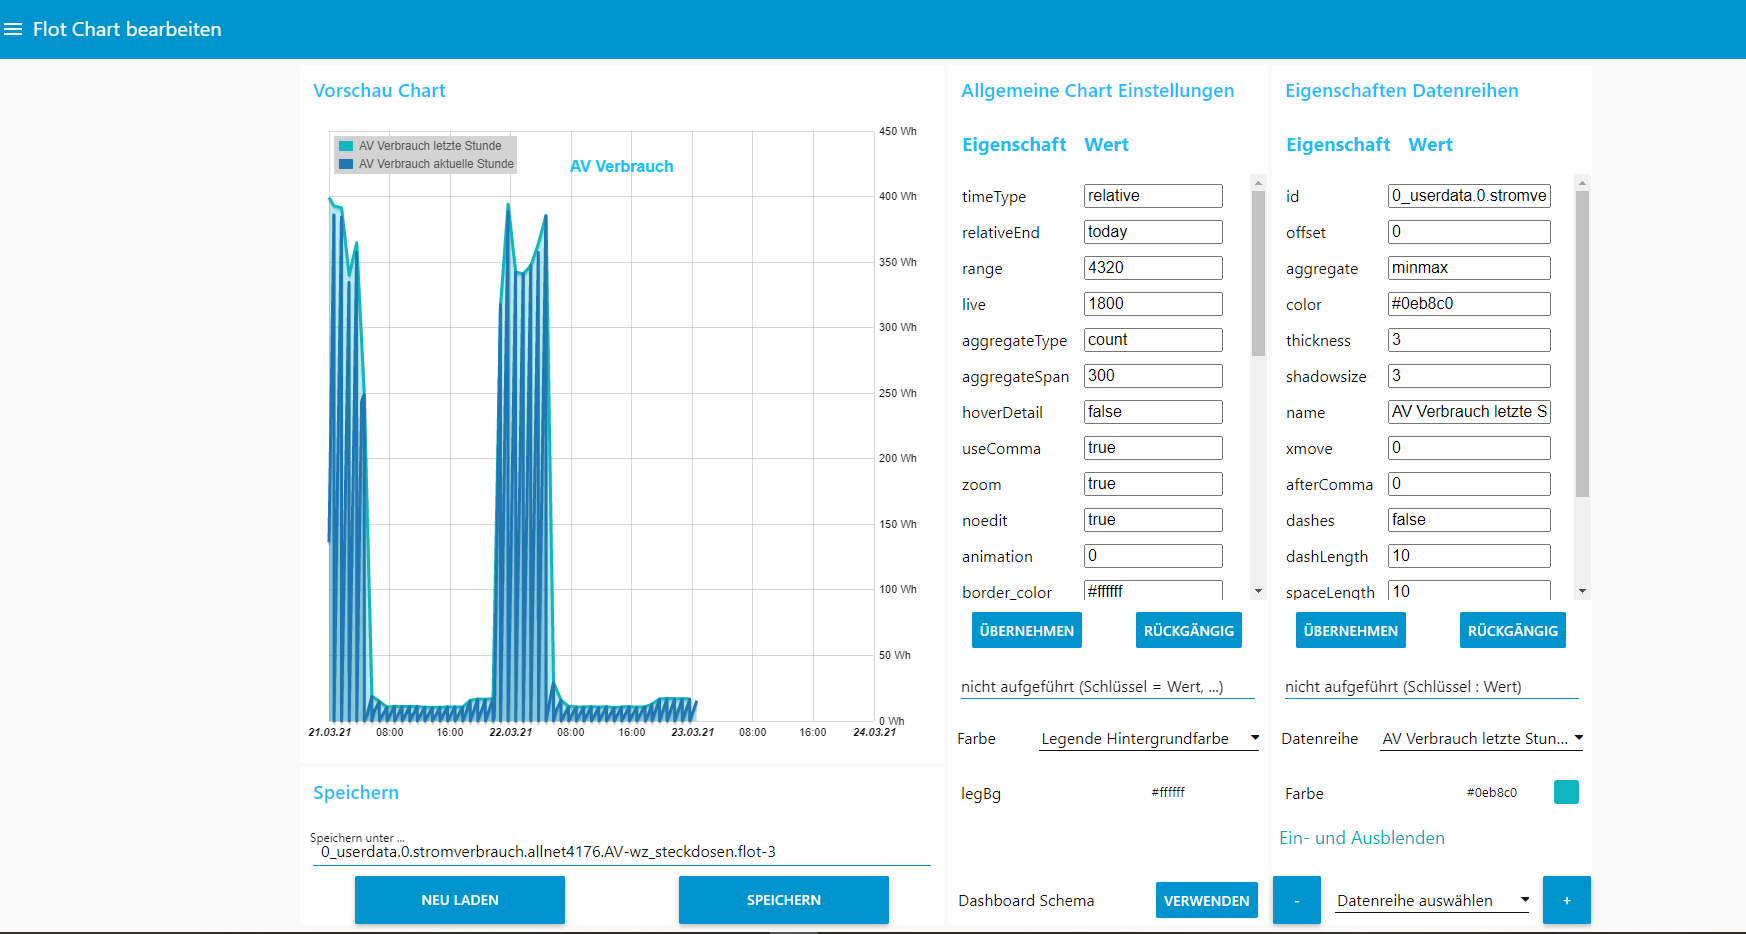
Task: Click RÜCKGÄNGIG under data series properties
Action: 1513,630
